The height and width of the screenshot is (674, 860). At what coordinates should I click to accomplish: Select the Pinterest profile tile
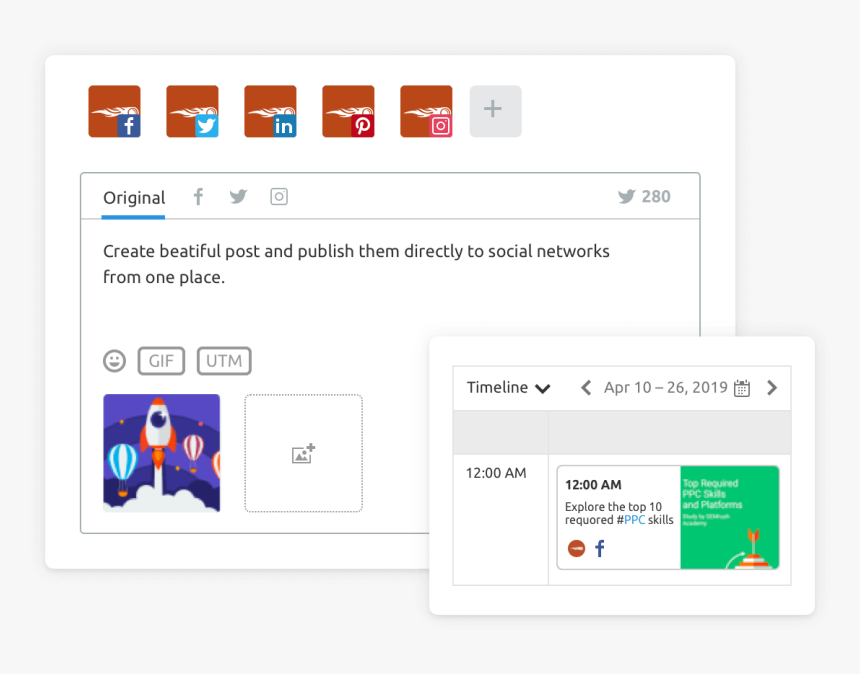coord(348,111)
